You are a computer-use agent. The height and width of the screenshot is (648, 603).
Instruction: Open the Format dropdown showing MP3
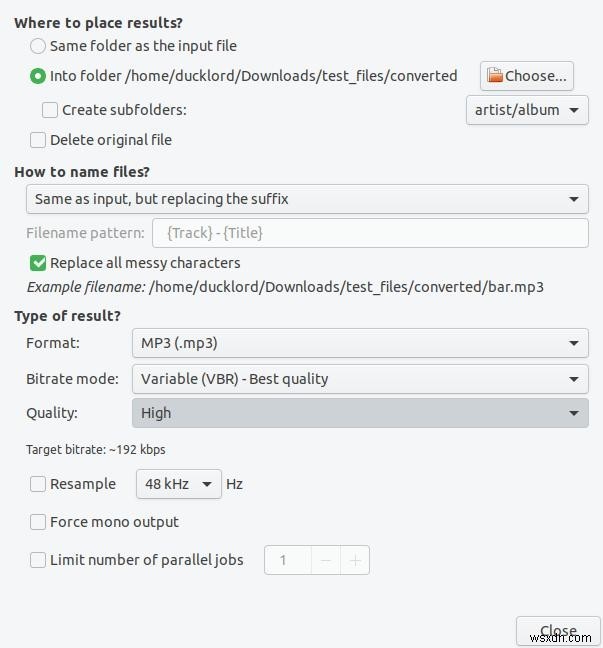pos(360,343)
